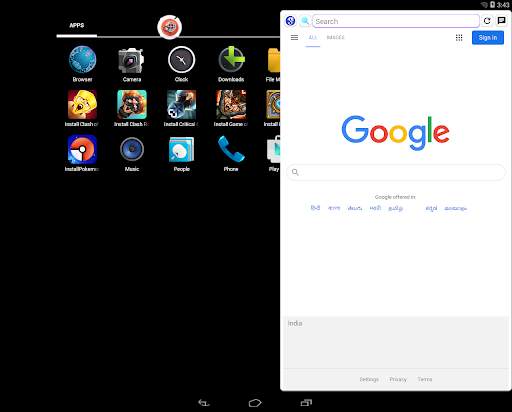
Task: Tap the Android recent apps button
Action: (306, 403)
